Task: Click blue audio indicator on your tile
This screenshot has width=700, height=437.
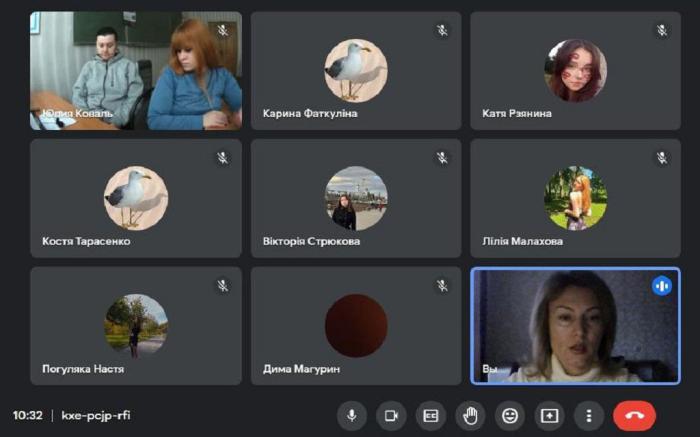Action: pos(661,286)
